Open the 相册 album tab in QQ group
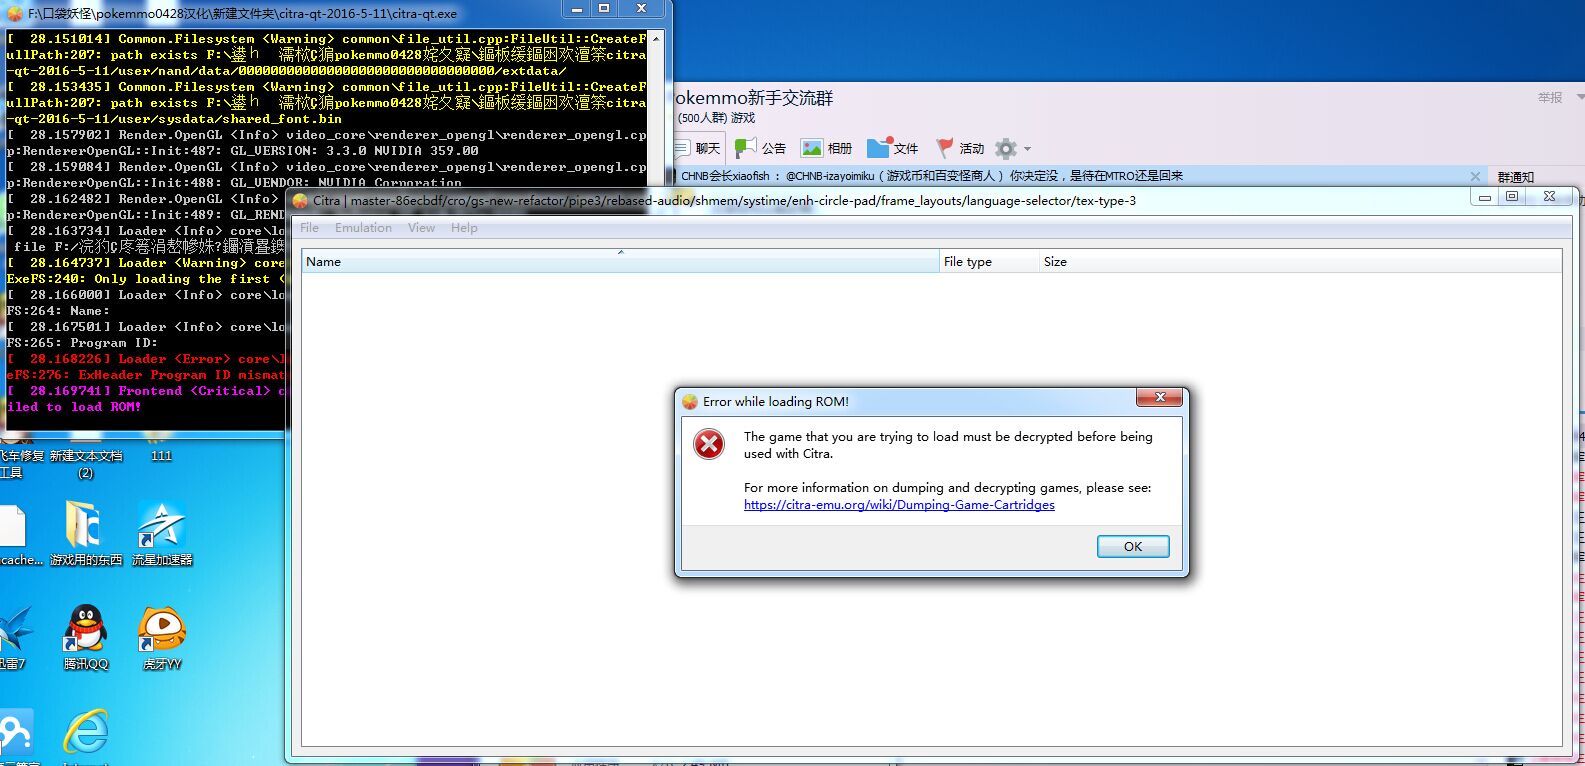 [x=826, y=148]
